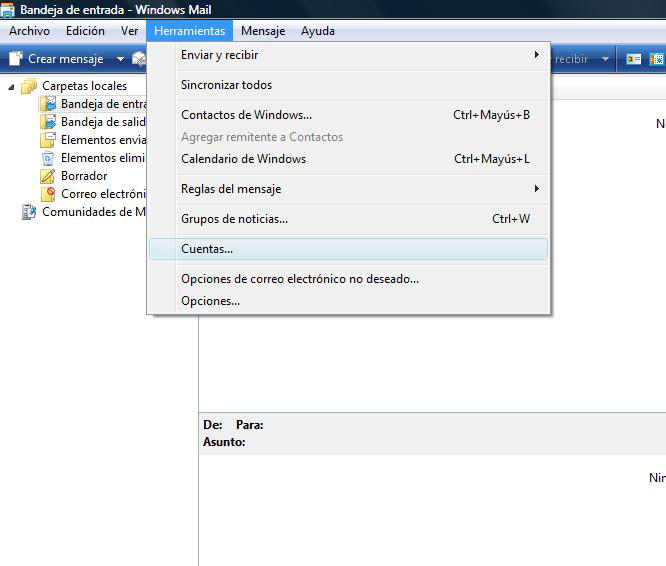Screen dimensions: 666x566
Task: Select the Opciones... menu entry
Action: [x=348, y=301]
